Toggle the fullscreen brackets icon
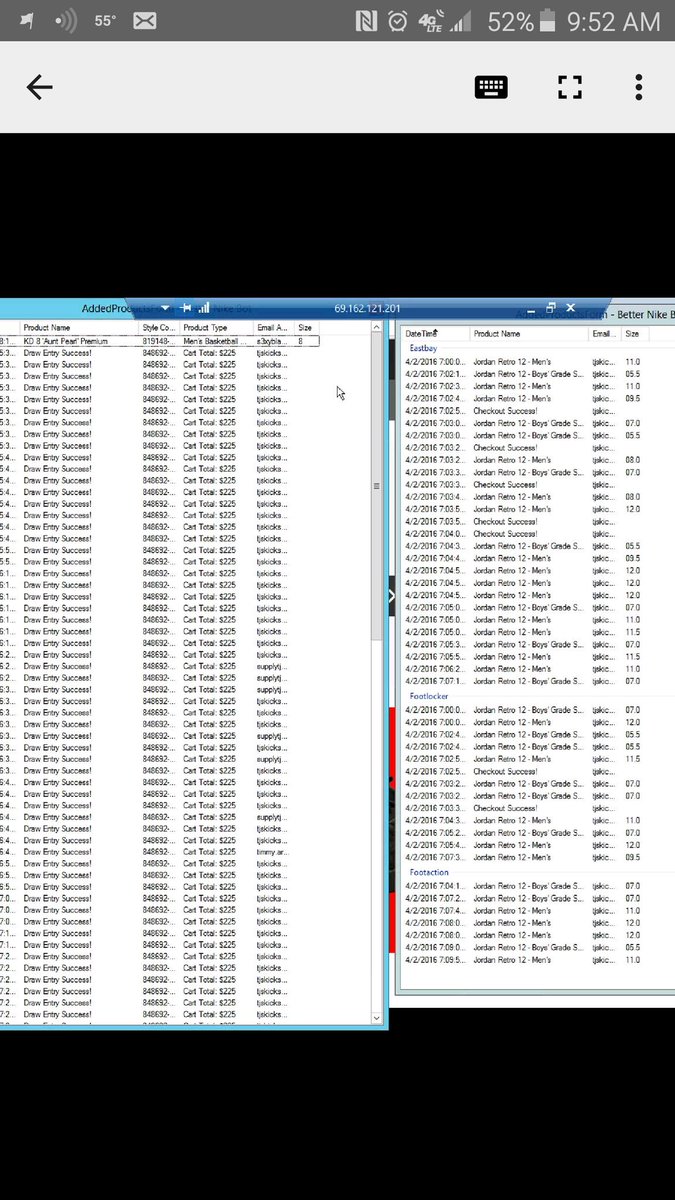The width and height of the screenshot is (675, 1200). click(570, 87)
